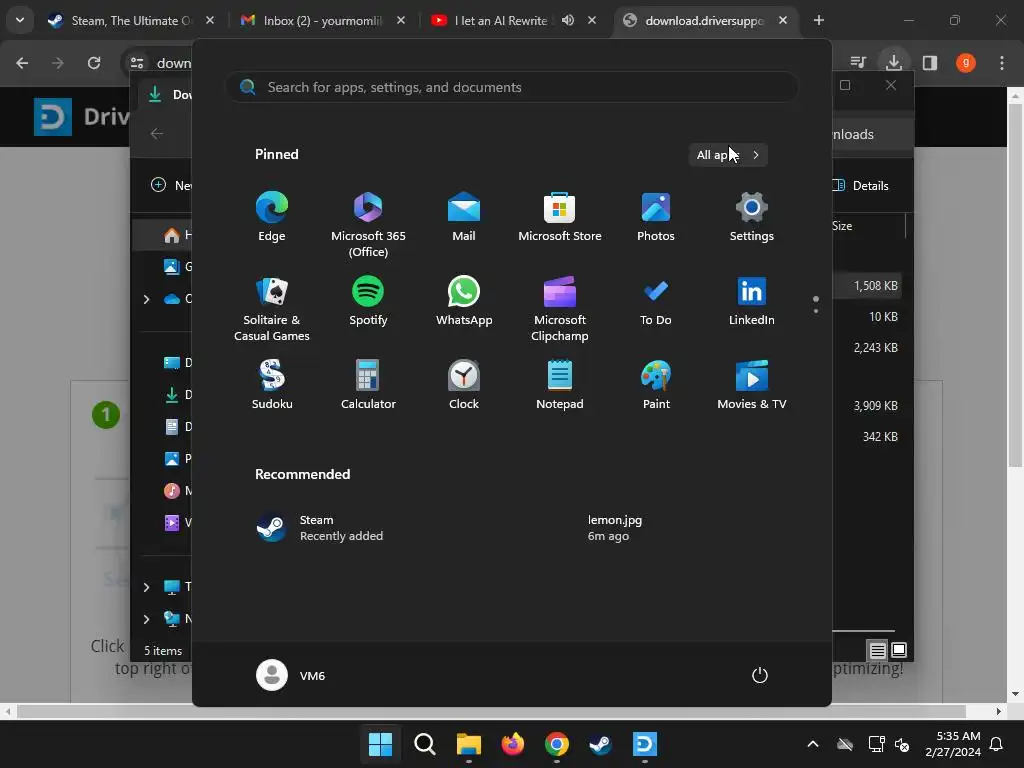Click the horizontal scrollbar in Chrome
The width and height of the screenshot is (1024, 768).
coord(490,711)
